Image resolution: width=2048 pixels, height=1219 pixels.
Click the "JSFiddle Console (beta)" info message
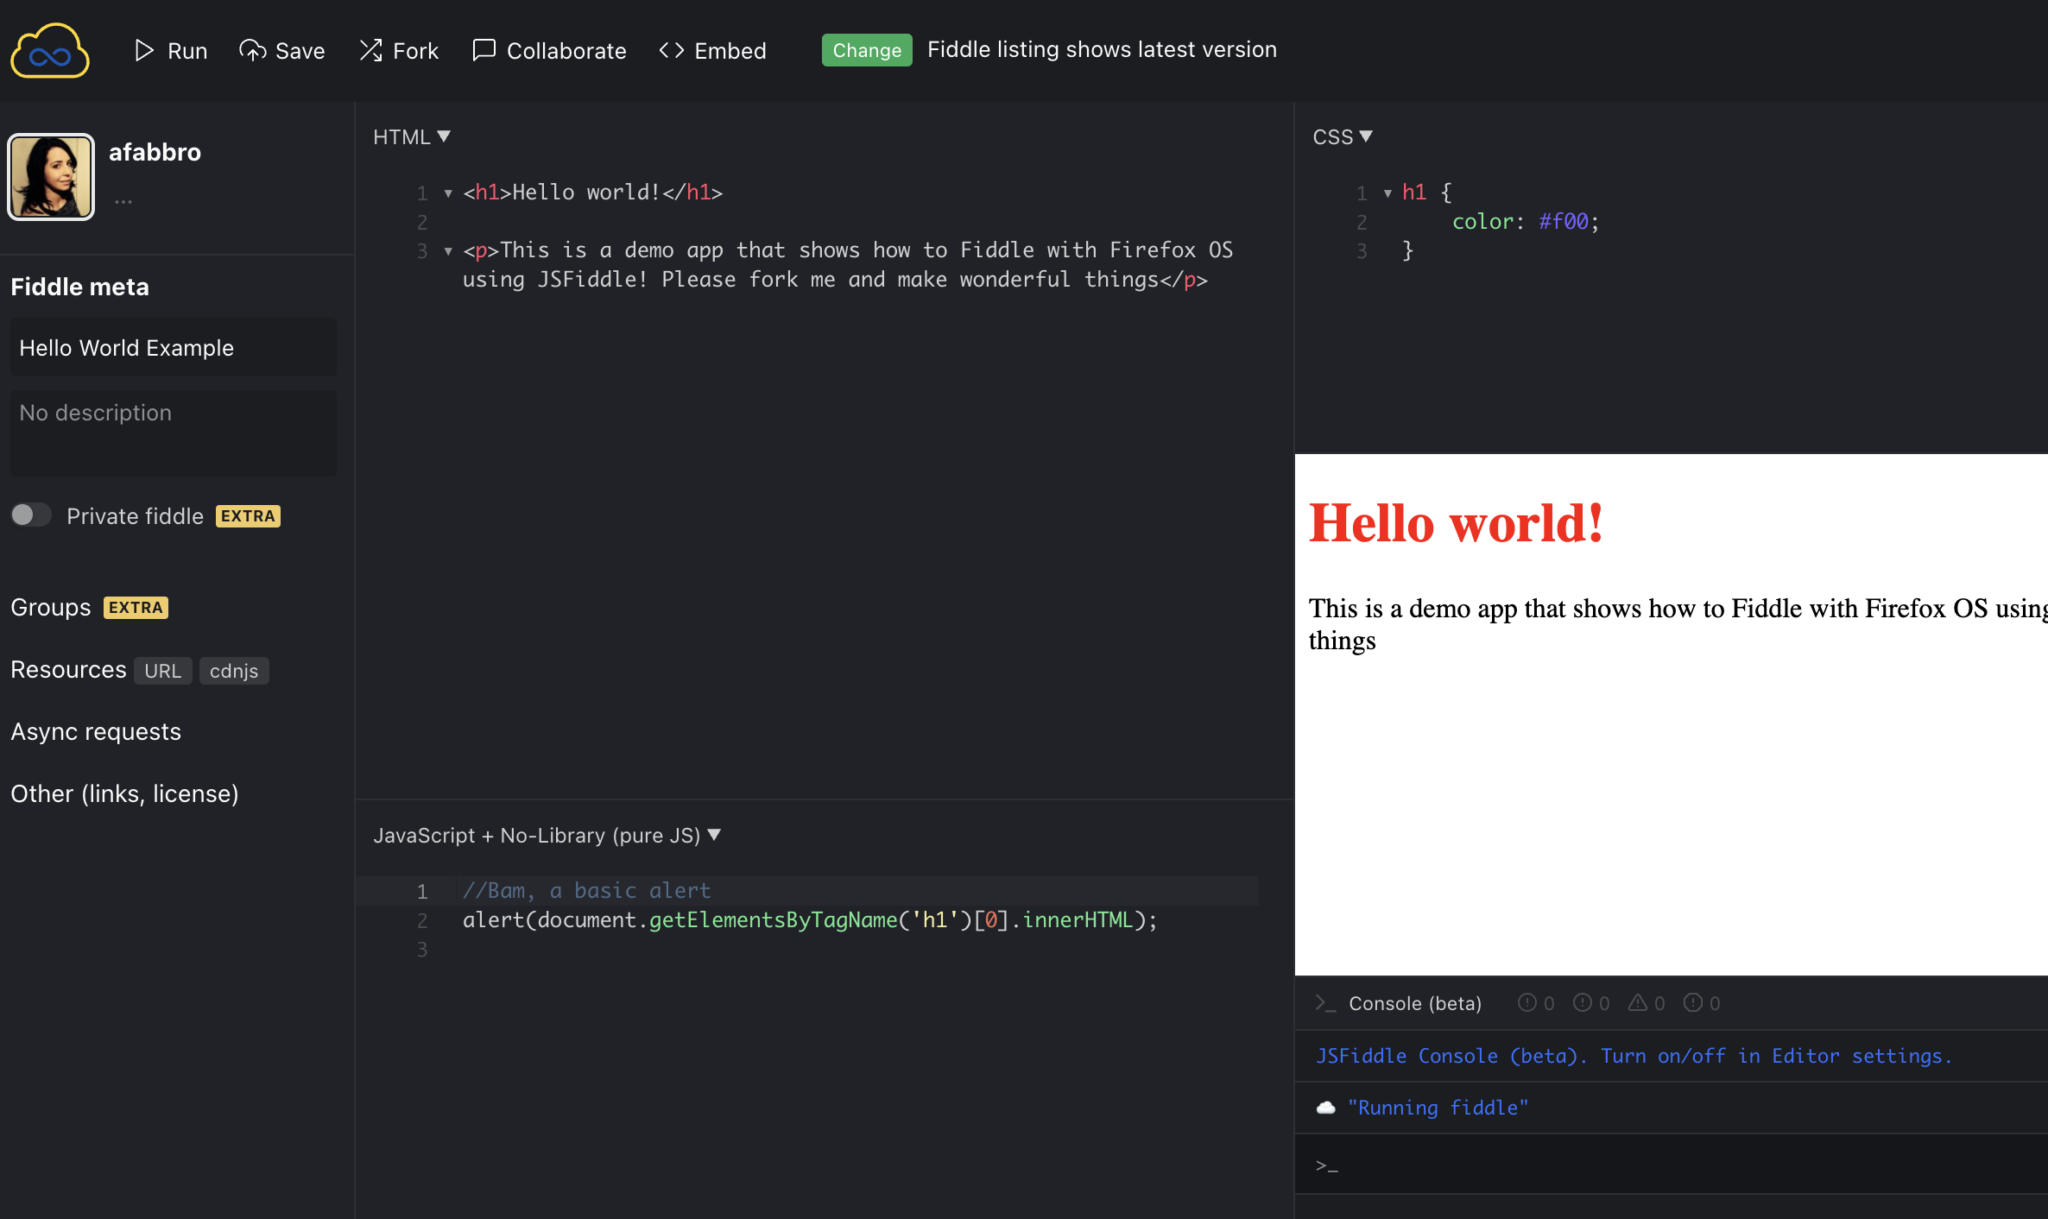tap(1633, 1056)
